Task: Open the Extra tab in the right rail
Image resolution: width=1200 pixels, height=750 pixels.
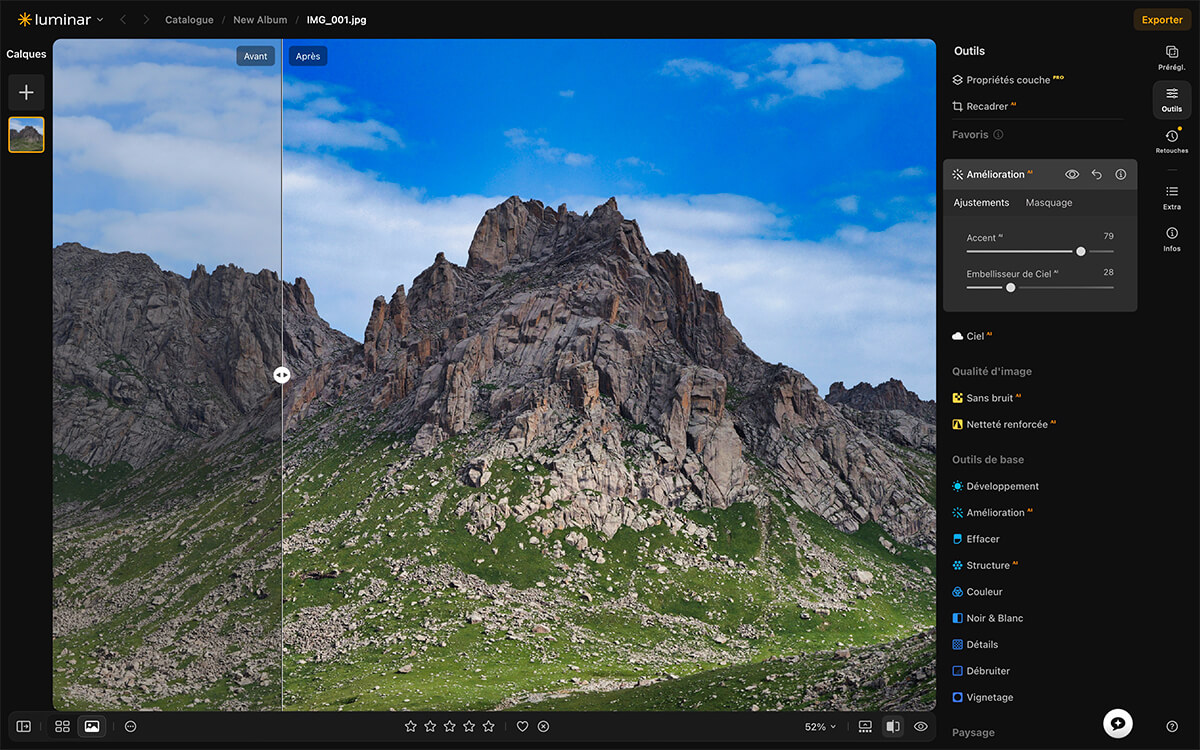Action: coord(1172,197)
